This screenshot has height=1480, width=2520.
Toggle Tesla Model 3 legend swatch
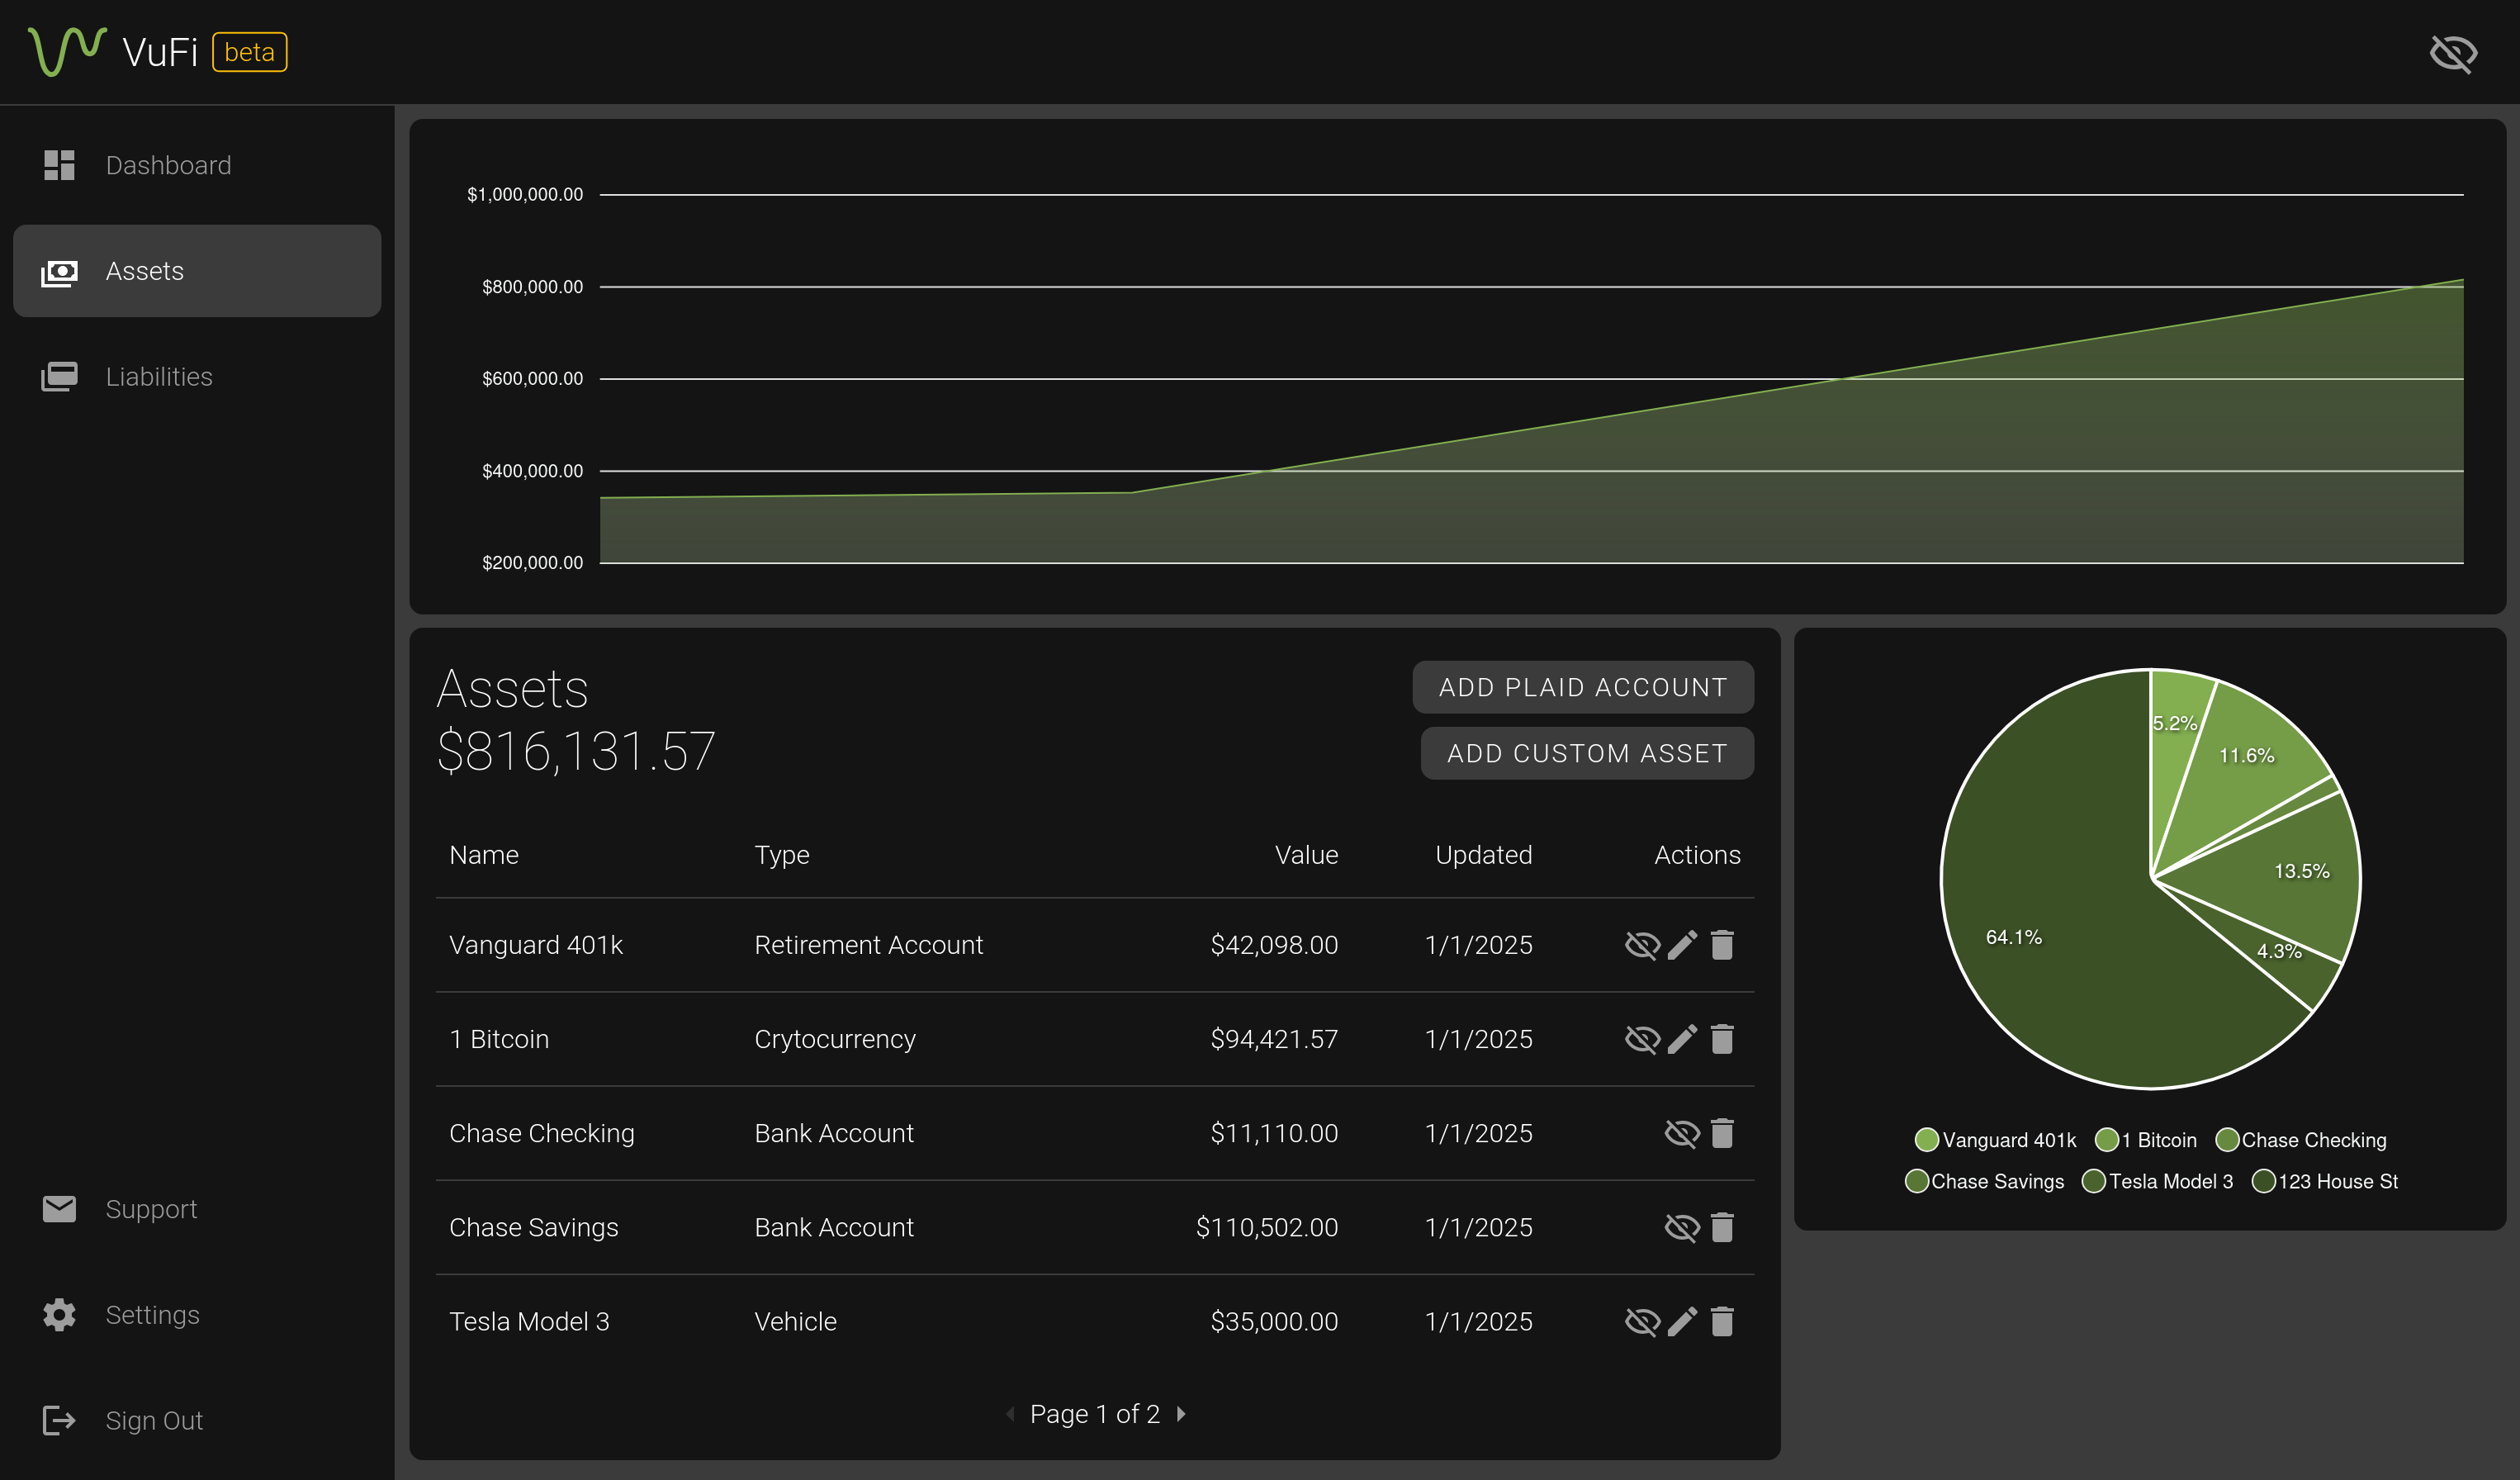2093,1181
